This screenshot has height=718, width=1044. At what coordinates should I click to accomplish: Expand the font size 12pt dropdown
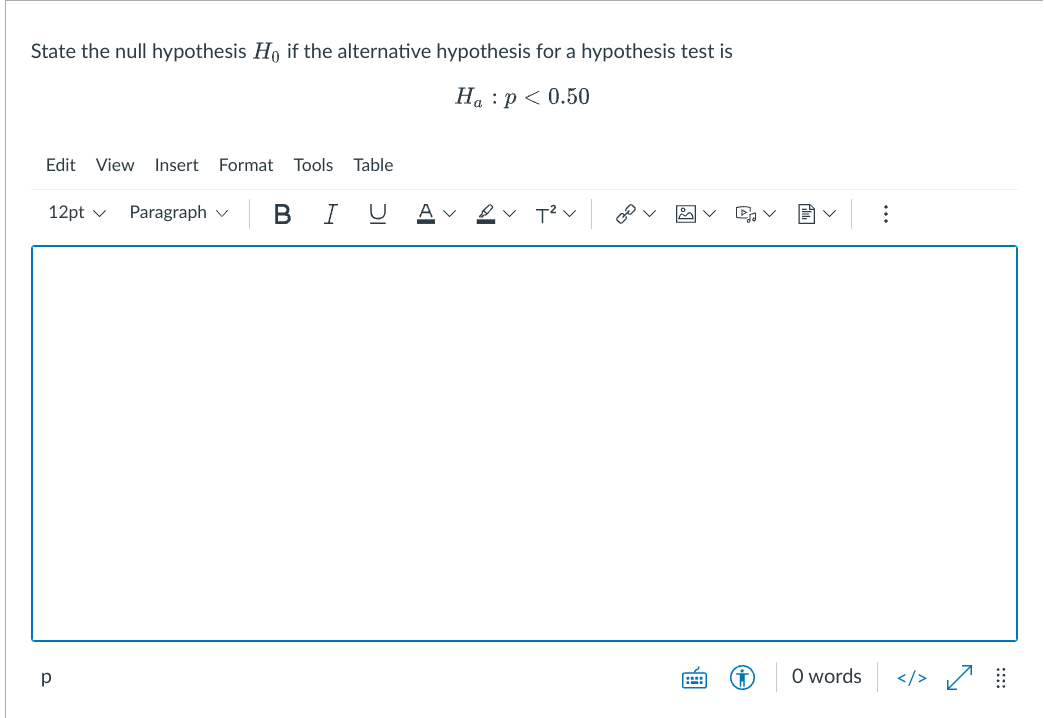pyautogui.click(x=76, y=212)
